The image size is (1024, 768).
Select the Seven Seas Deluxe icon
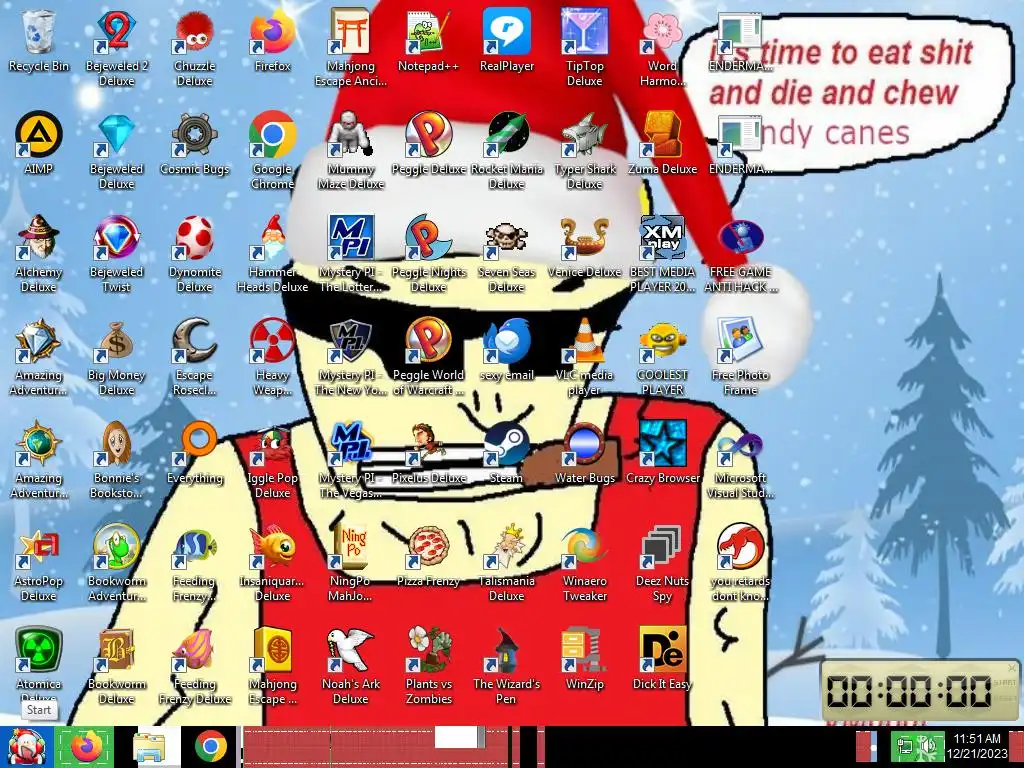[x=507, y=254]
